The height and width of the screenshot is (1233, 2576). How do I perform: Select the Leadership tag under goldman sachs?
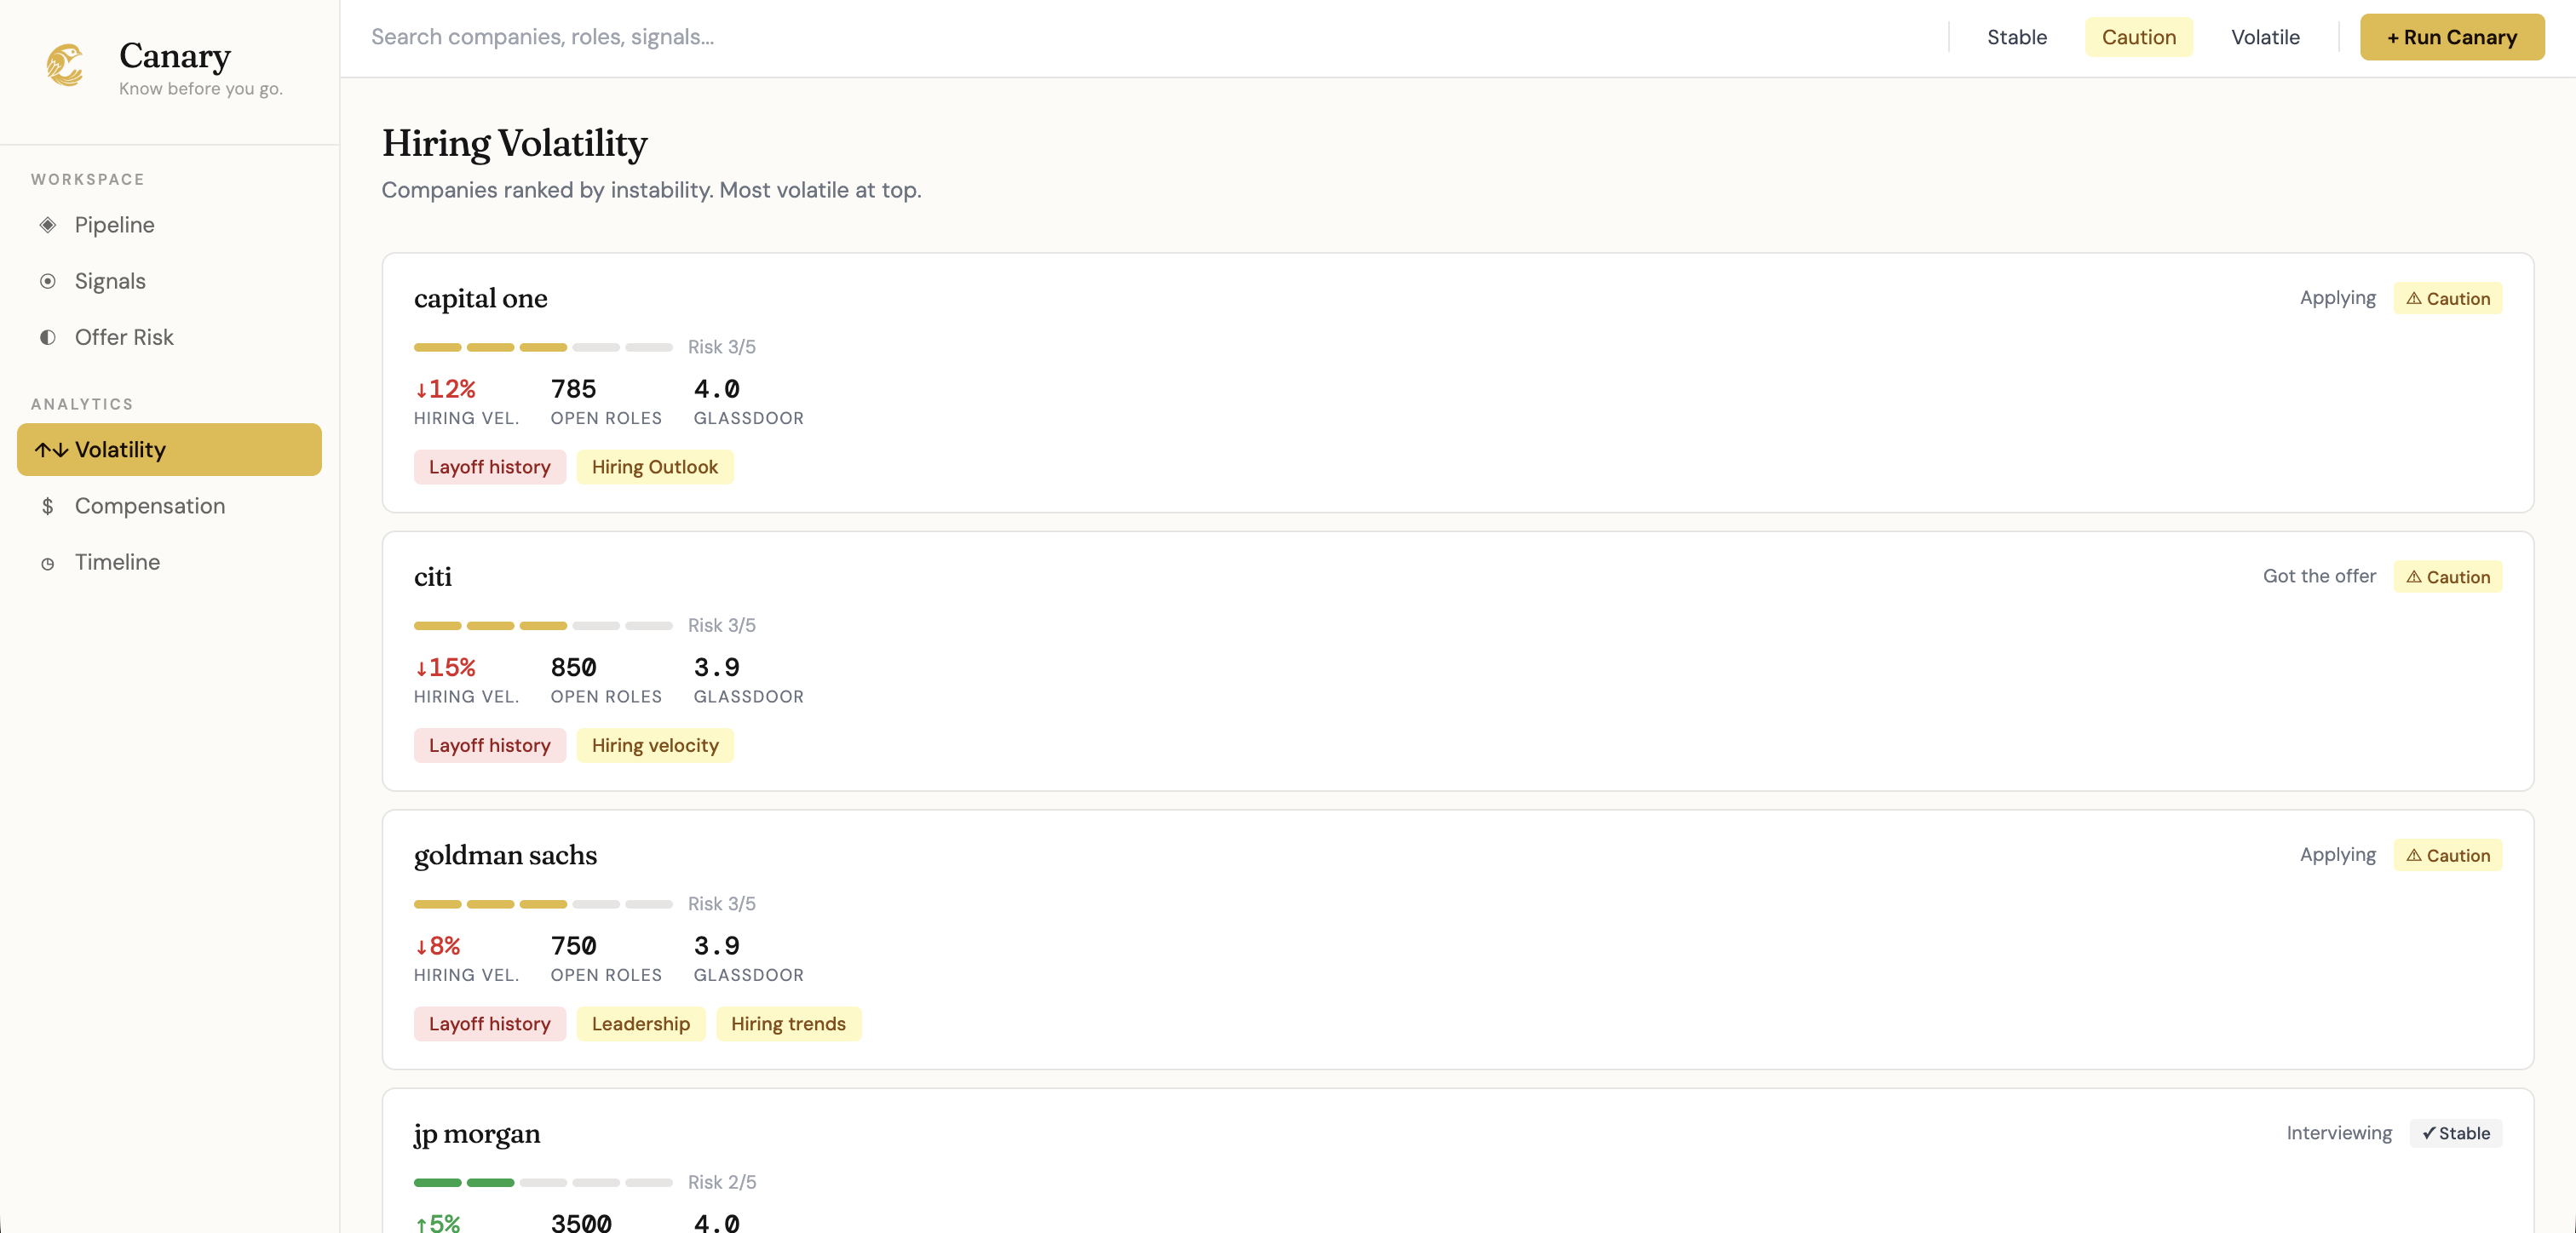[640, 1024]
